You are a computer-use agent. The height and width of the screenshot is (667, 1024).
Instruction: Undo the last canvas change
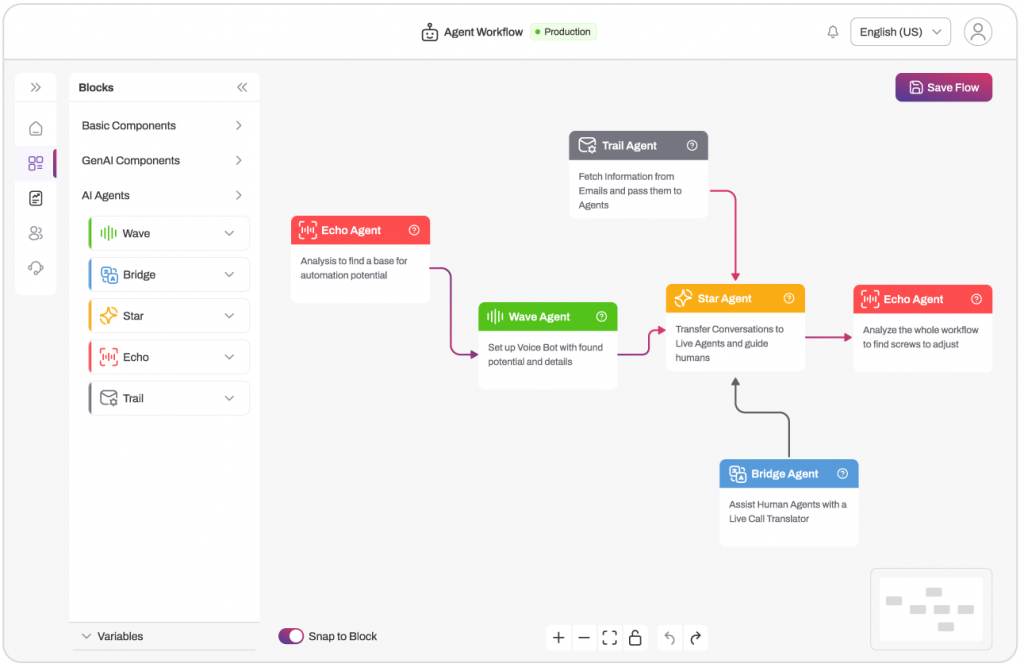click(670, 637)
